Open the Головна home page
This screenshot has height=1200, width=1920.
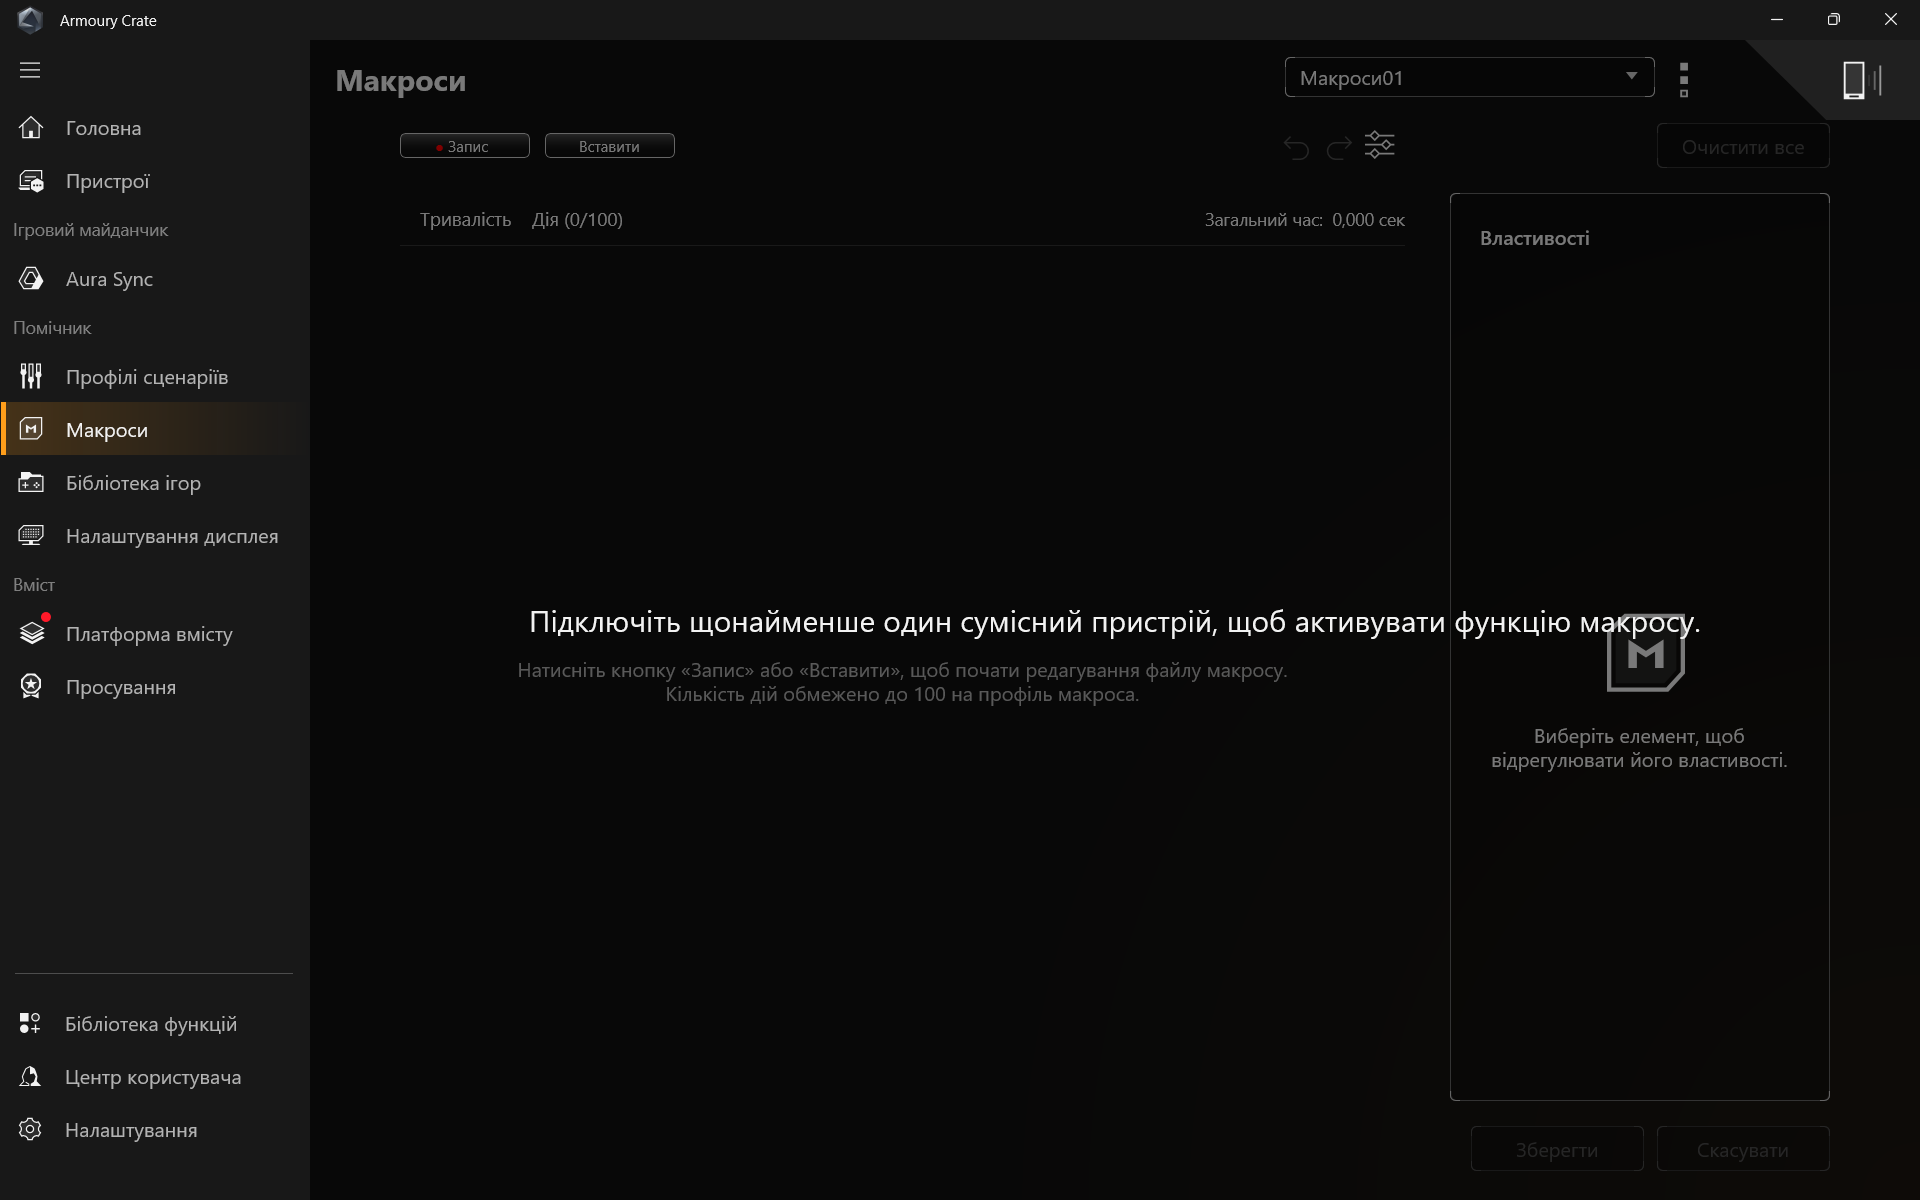click(x=103, y=128)
